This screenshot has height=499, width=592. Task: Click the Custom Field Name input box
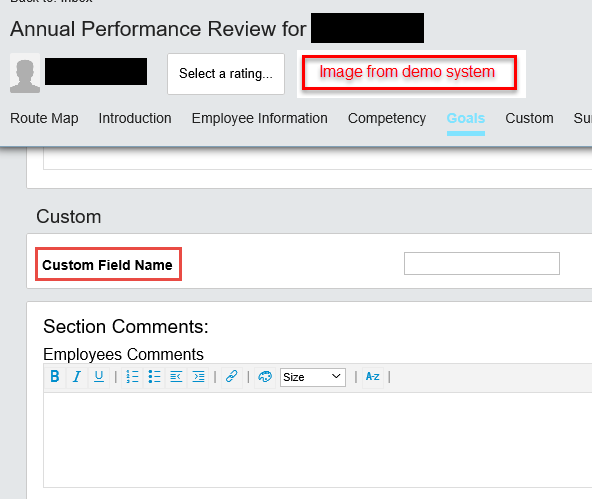tap(482, 263)
